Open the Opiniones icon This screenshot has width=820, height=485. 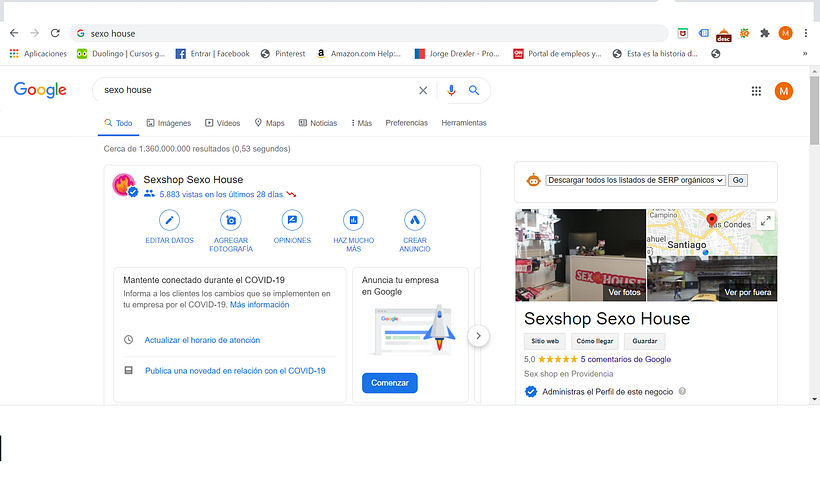tap(292, 220)
